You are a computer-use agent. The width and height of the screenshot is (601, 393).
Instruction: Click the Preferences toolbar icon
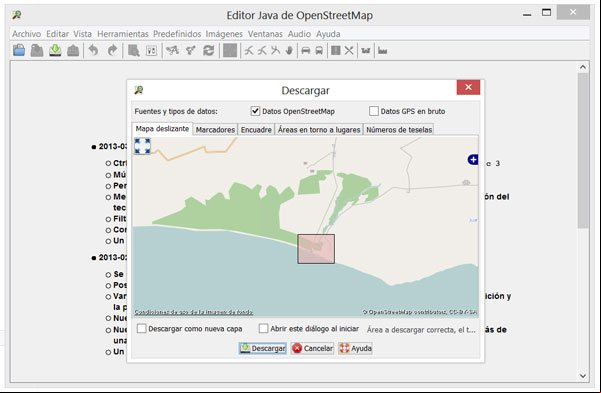(151, 50)
